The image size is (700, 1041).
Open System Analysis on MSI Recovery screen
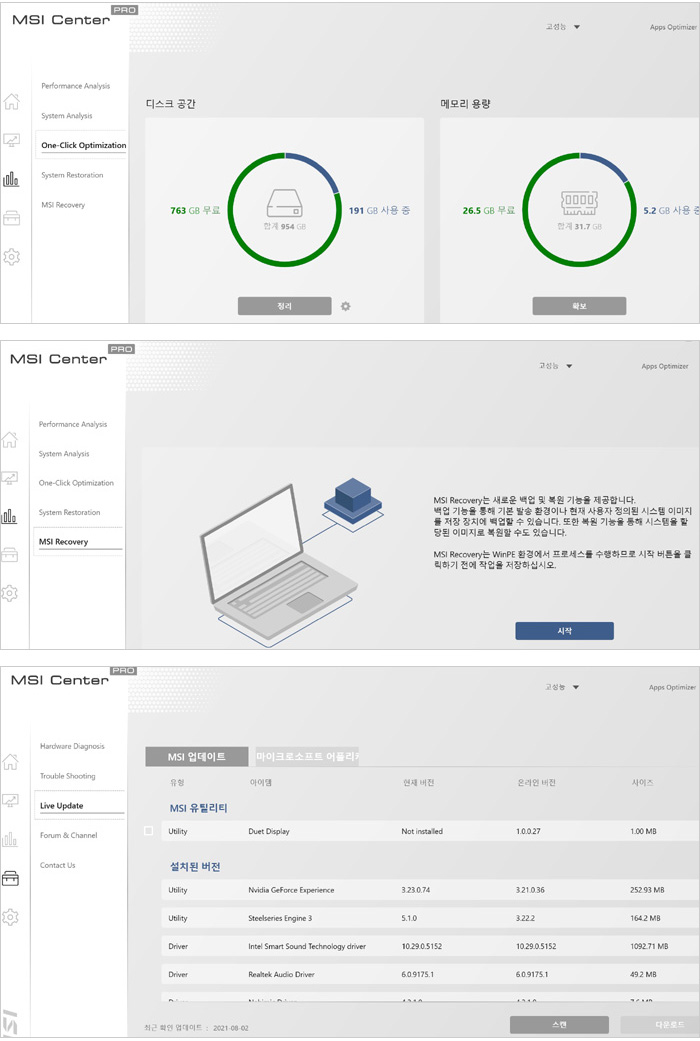coord(64,453)
